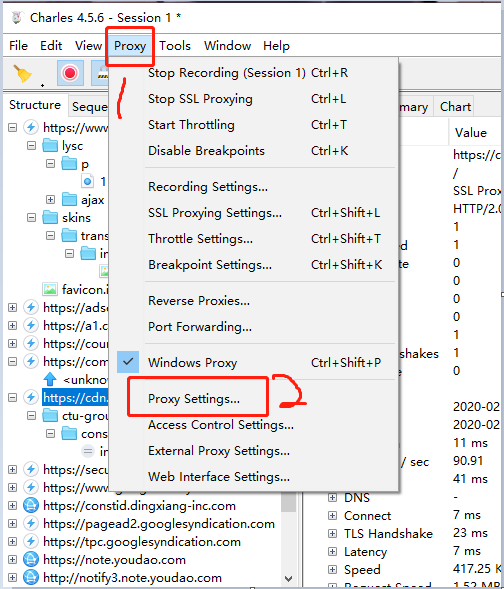Viewport: 504px width, 589px height.
Task: Toggle the red Record button in toolbar
Action: [70, 73]
